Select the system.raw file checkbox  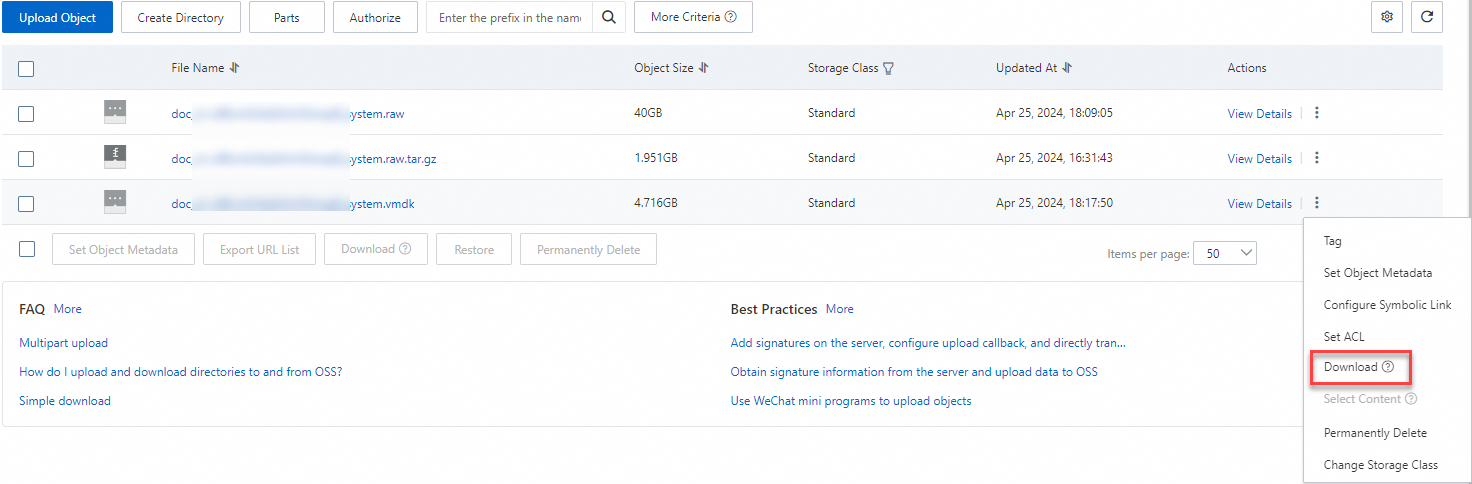point(26,114)
